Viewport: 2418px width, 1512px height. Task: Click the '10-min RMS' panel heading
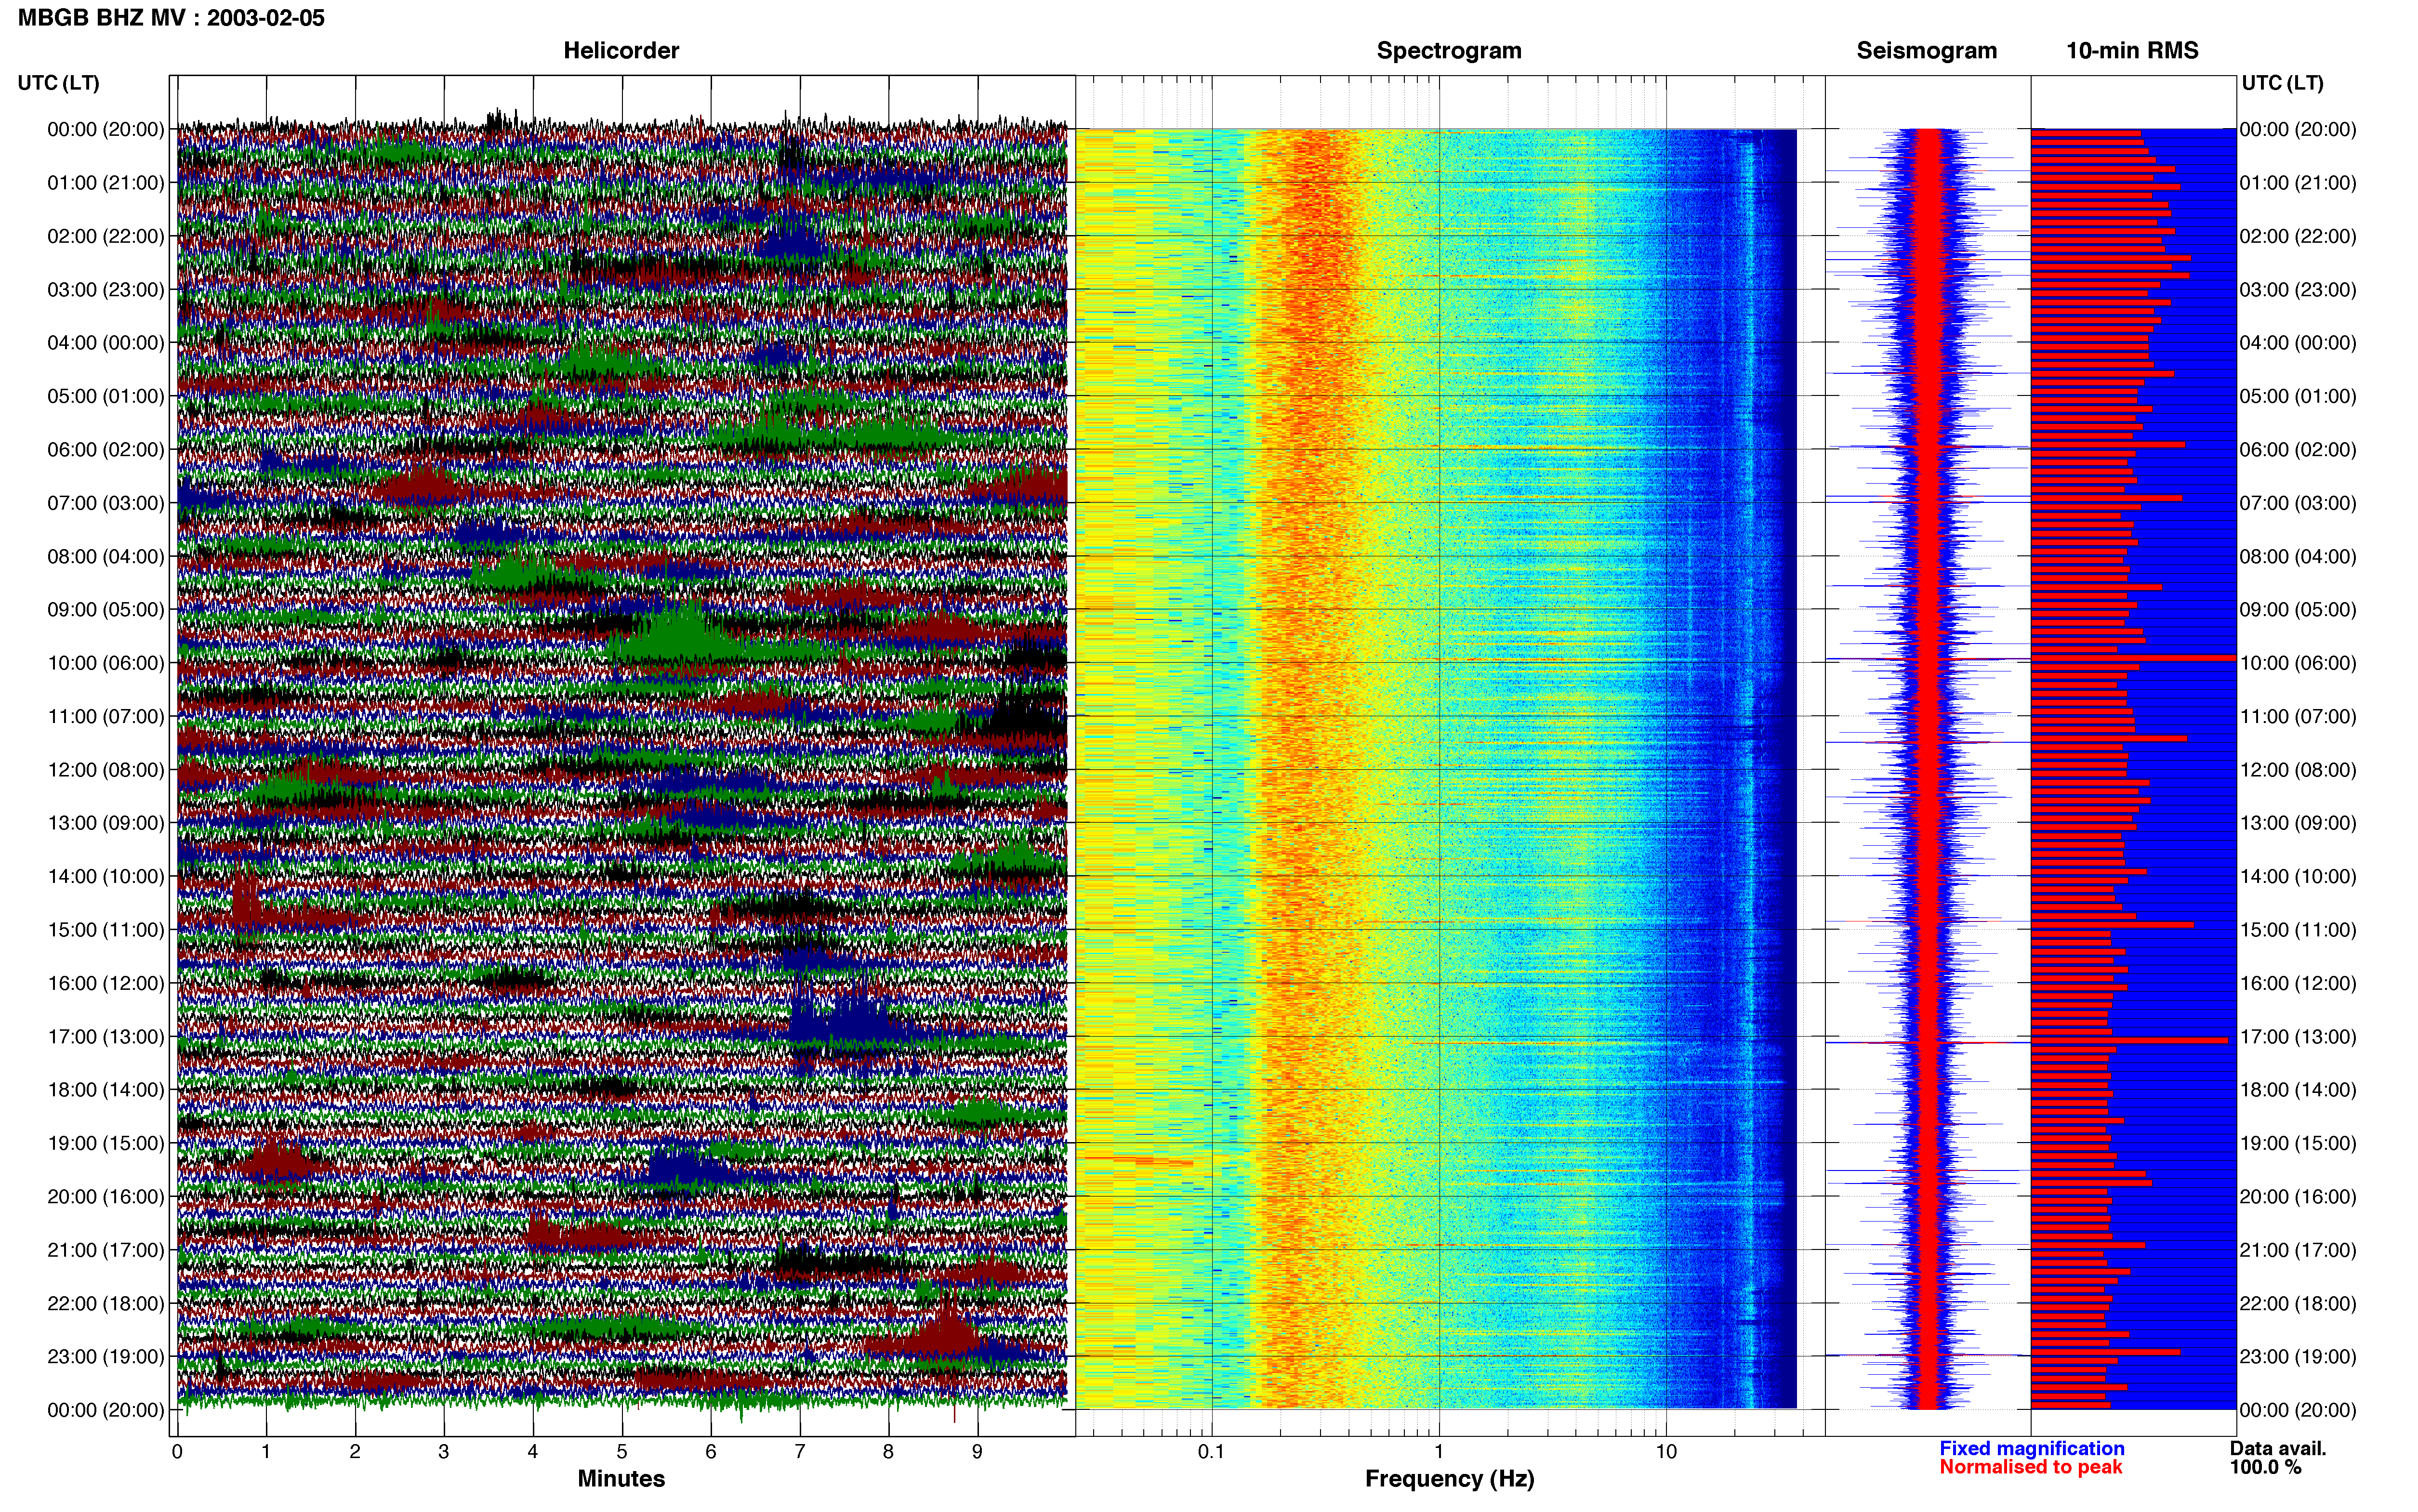point(2132,50)
